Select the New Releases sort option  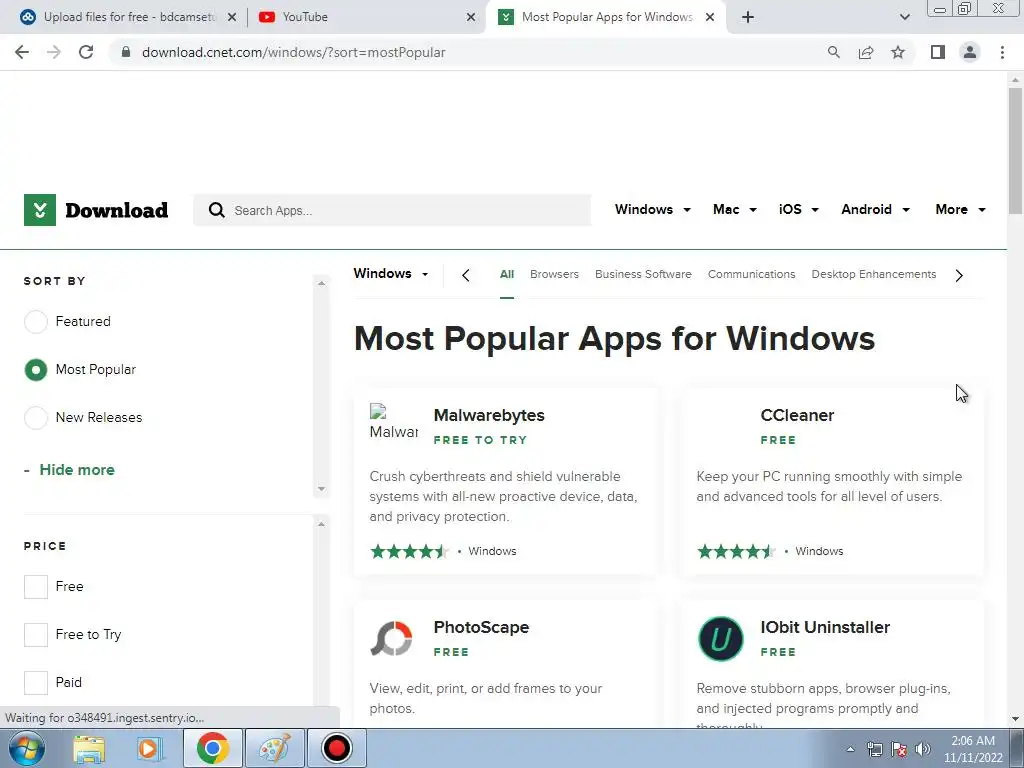(x=35, y=417)
